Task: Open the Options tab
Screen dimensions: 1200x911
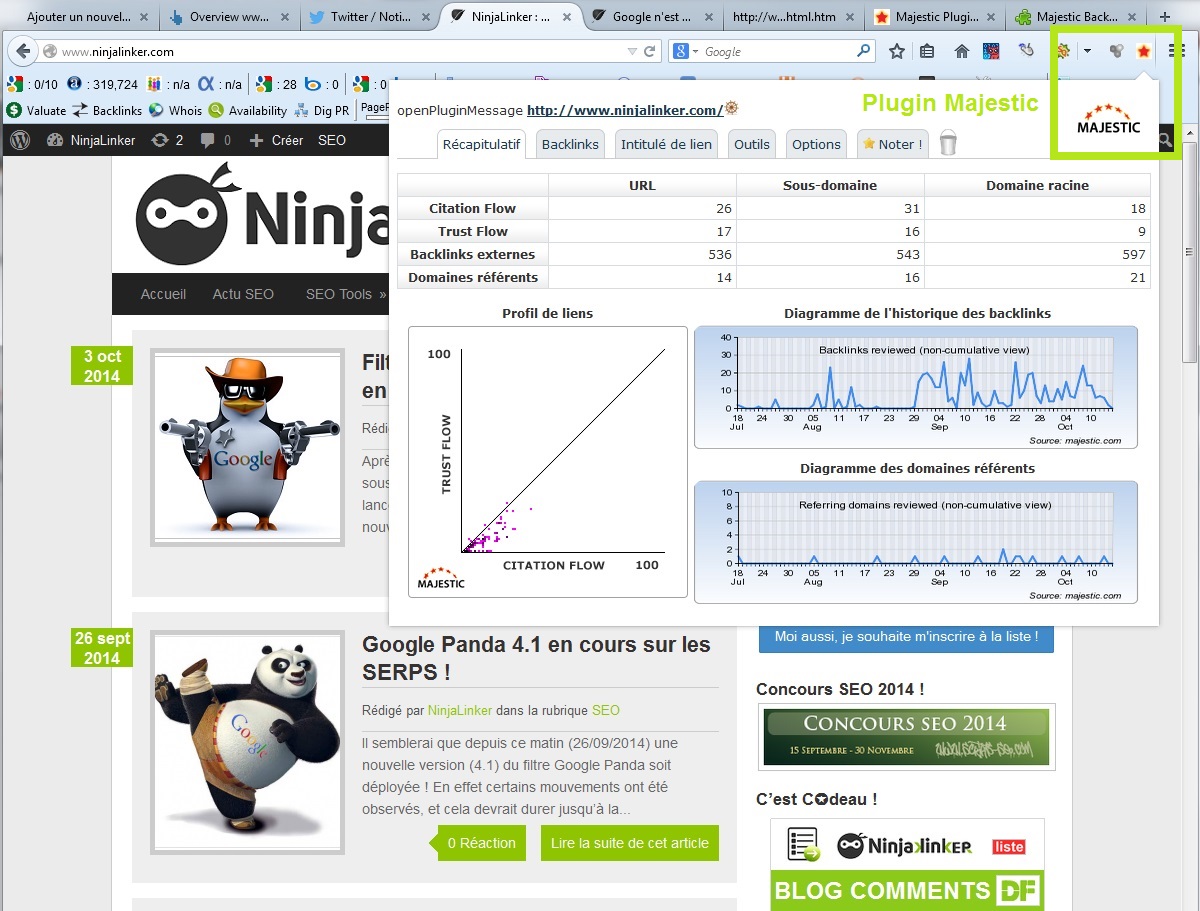Action: pyautogui.click(x=816, y=144)
